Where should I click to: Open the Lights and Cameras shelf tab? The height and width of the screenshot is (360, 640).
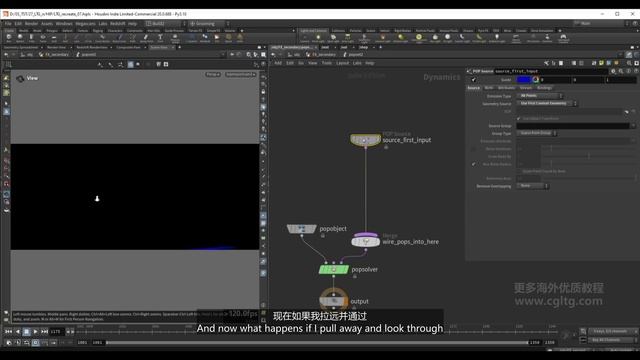pos(313,31)
